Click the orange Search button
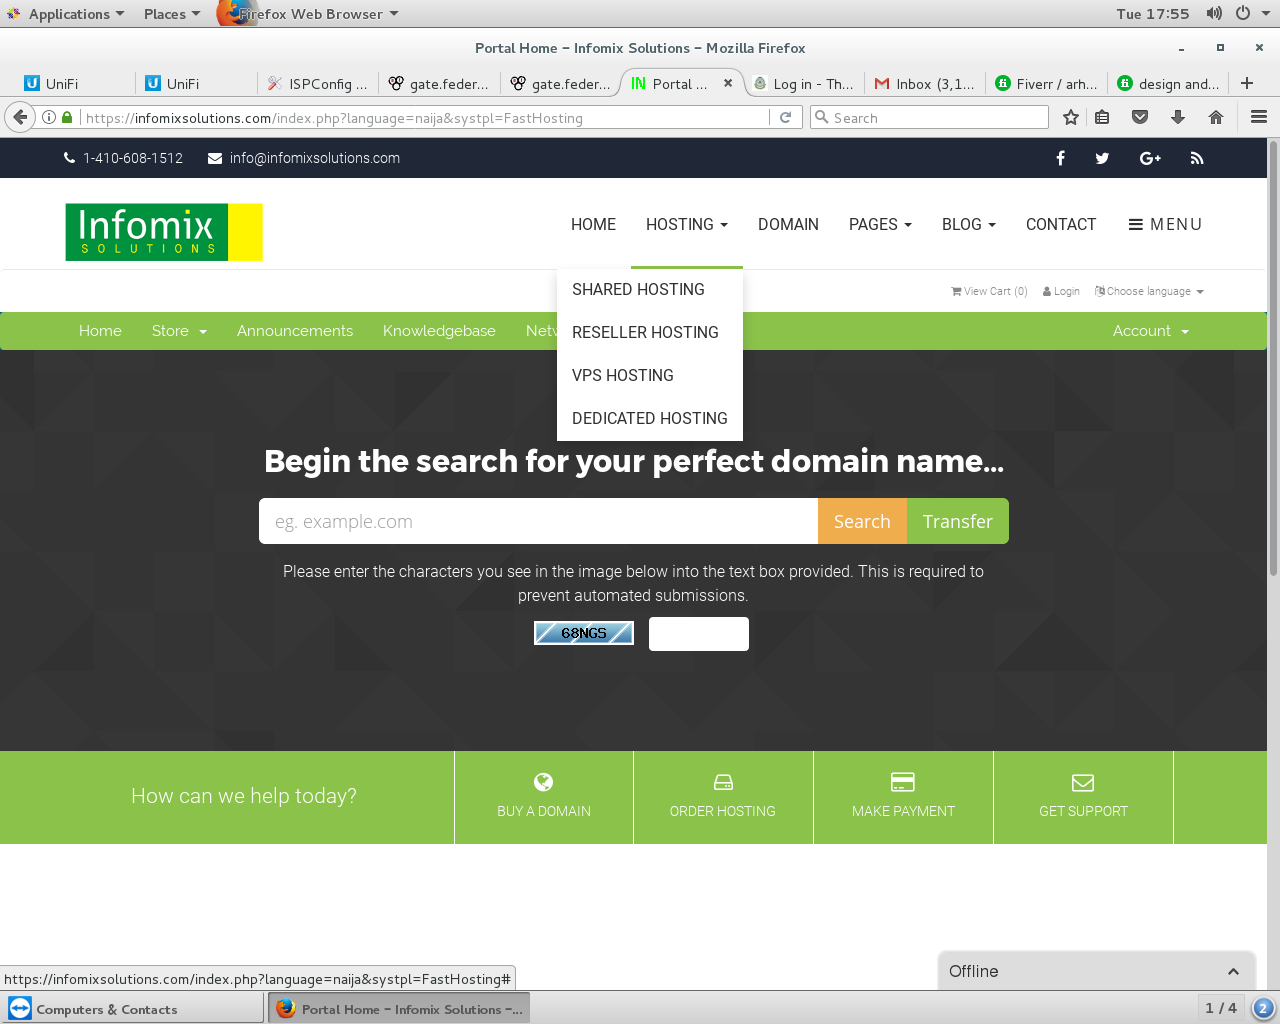This screenshot has width=1280, height=1024. pyautogui.click(x=862, y=521)
